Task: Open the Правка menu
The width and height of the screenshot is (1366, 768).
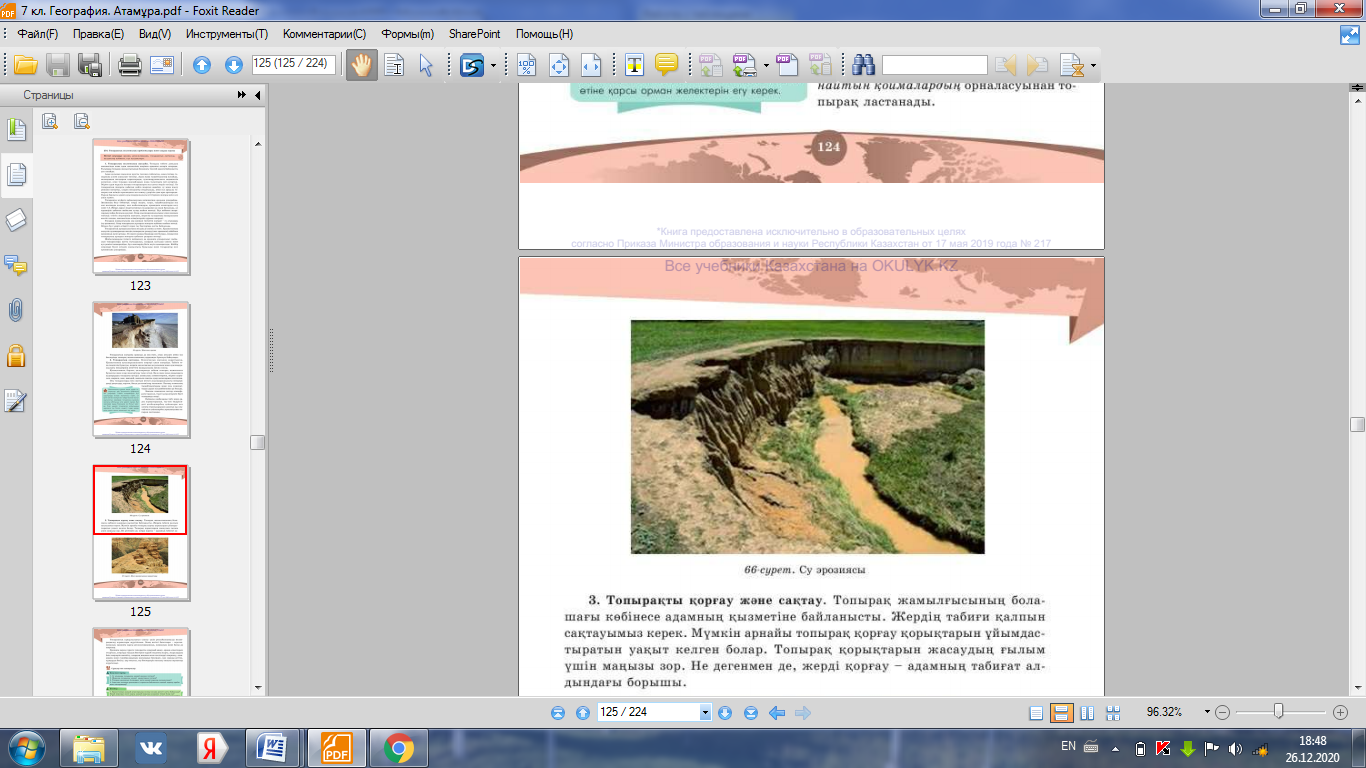Action: [98, 34]
